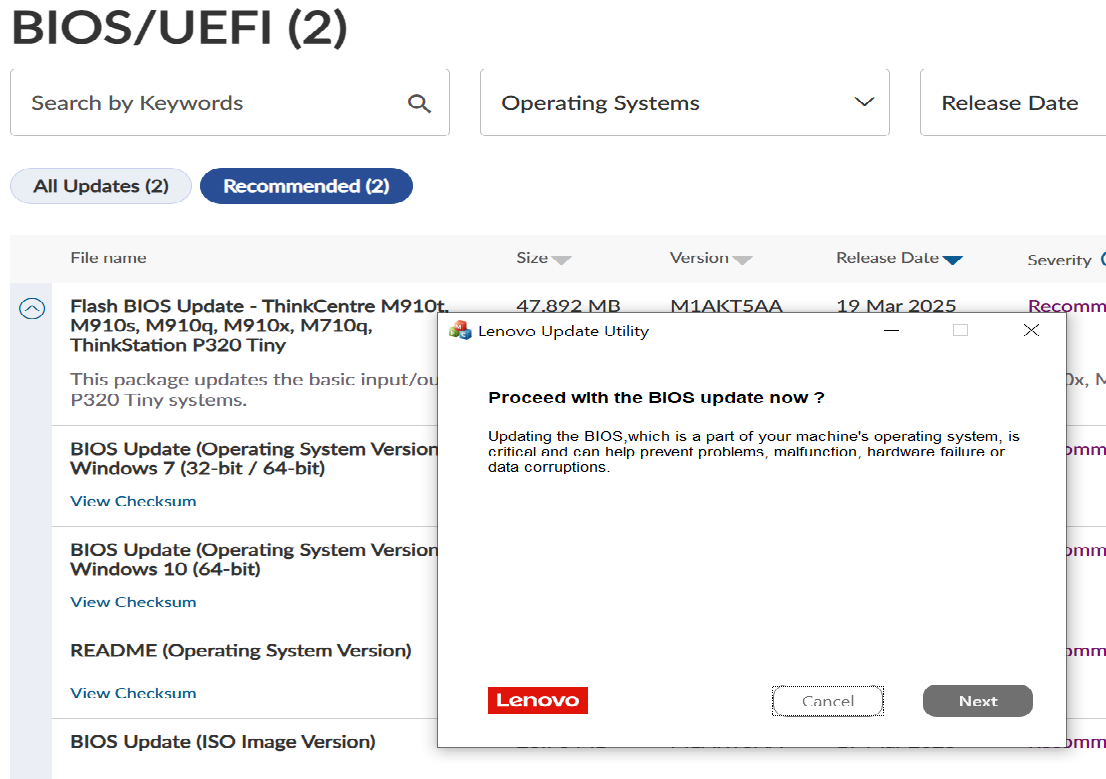Click the Lenovo Update Utility app icon

[x=461, y=331]
